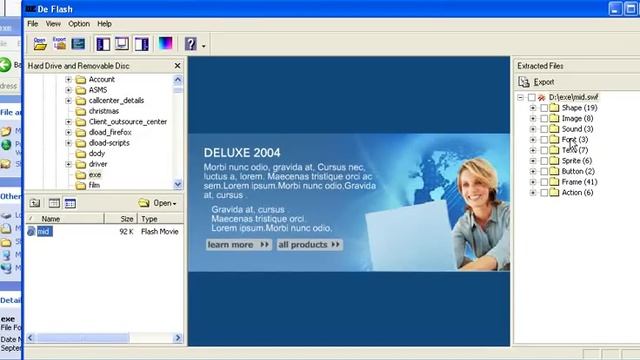Click the folder tree scroll down arrow

(178, 184)
